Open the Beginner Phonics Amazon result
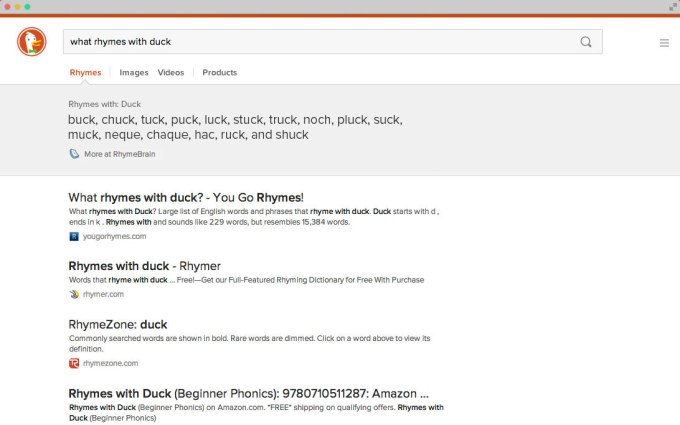680x425 pixels. 248,393
